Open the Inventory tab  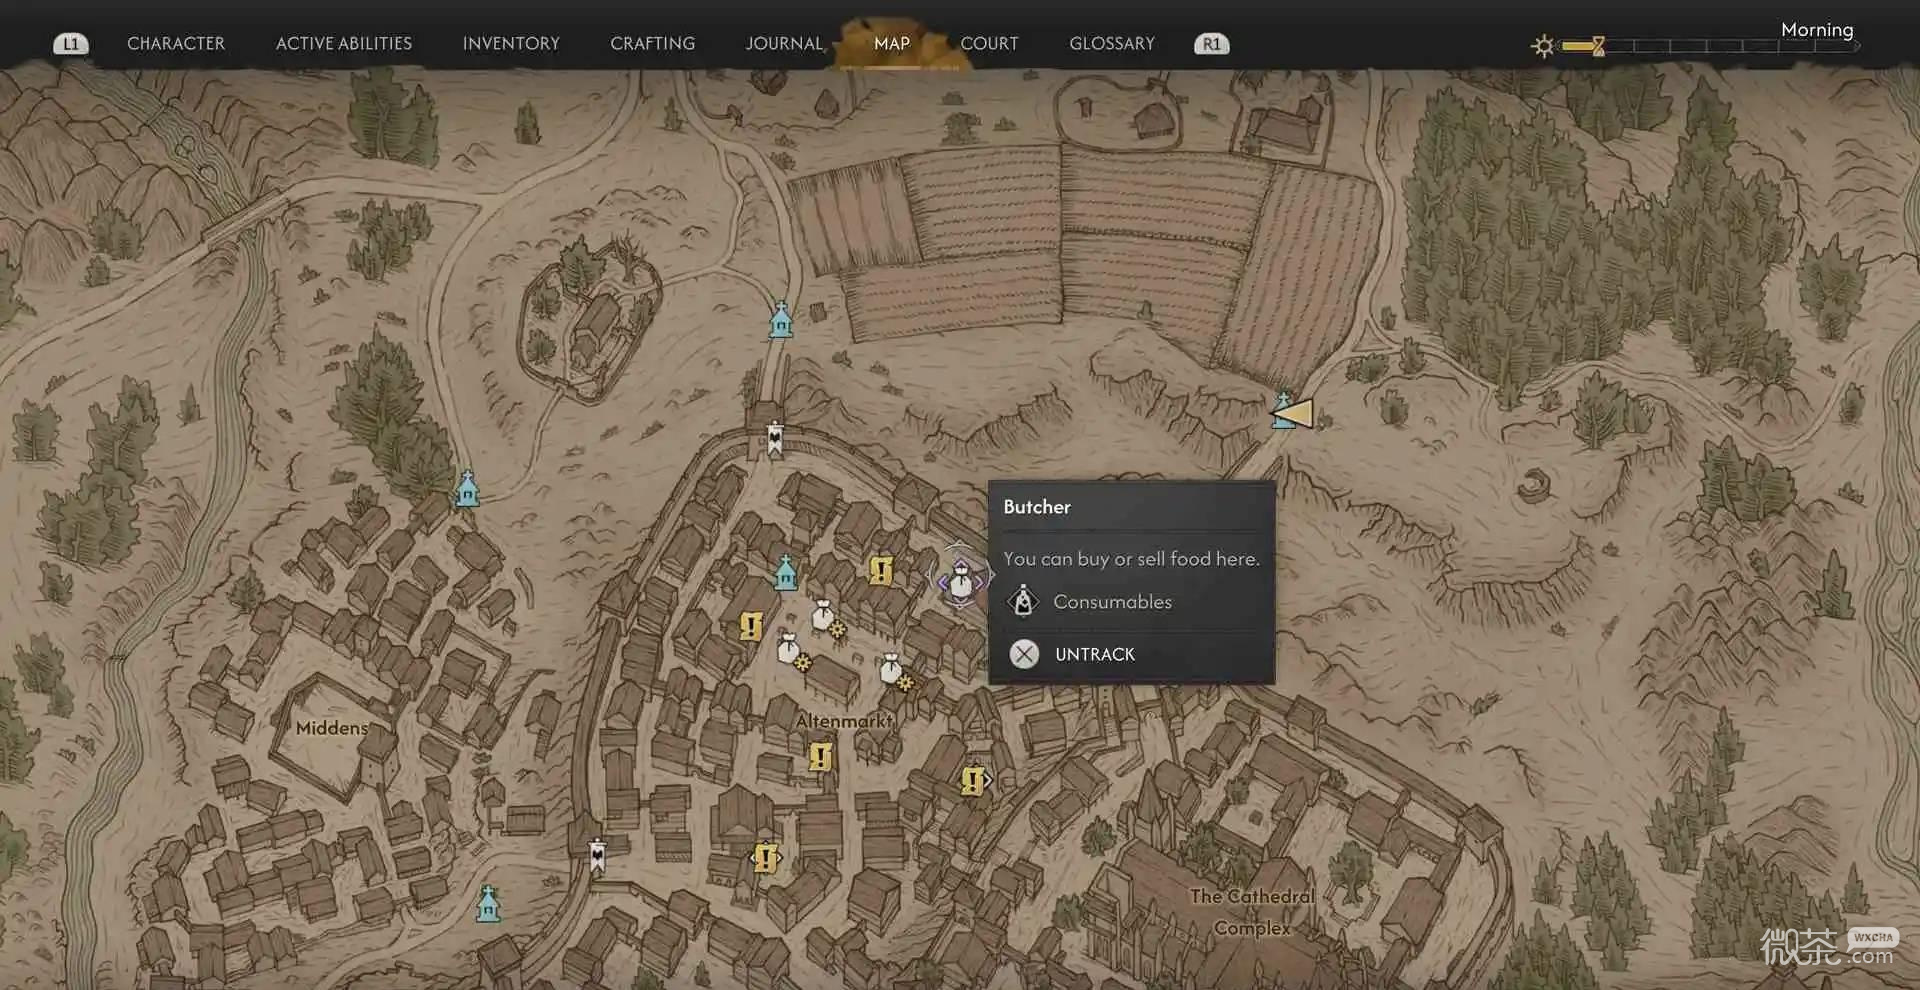(511, 44)
